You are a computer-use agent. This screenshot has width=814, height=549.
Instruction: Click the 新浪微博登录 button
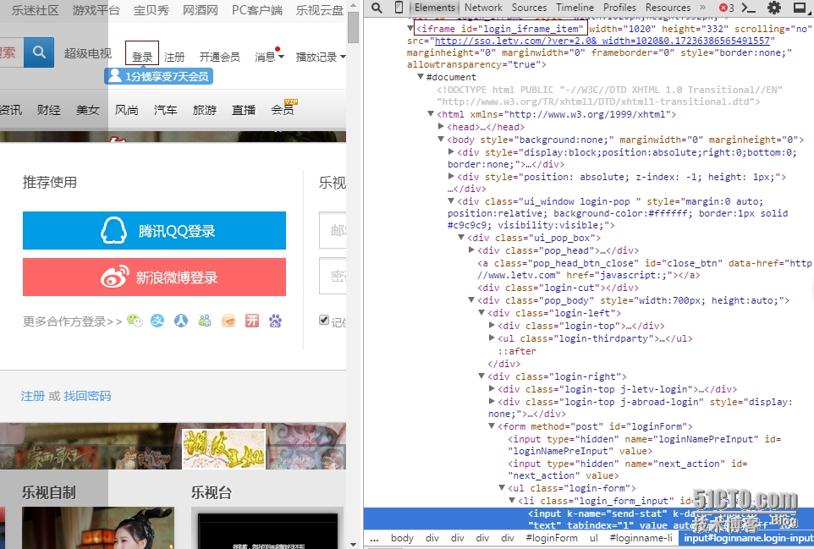tap(154, 277)
